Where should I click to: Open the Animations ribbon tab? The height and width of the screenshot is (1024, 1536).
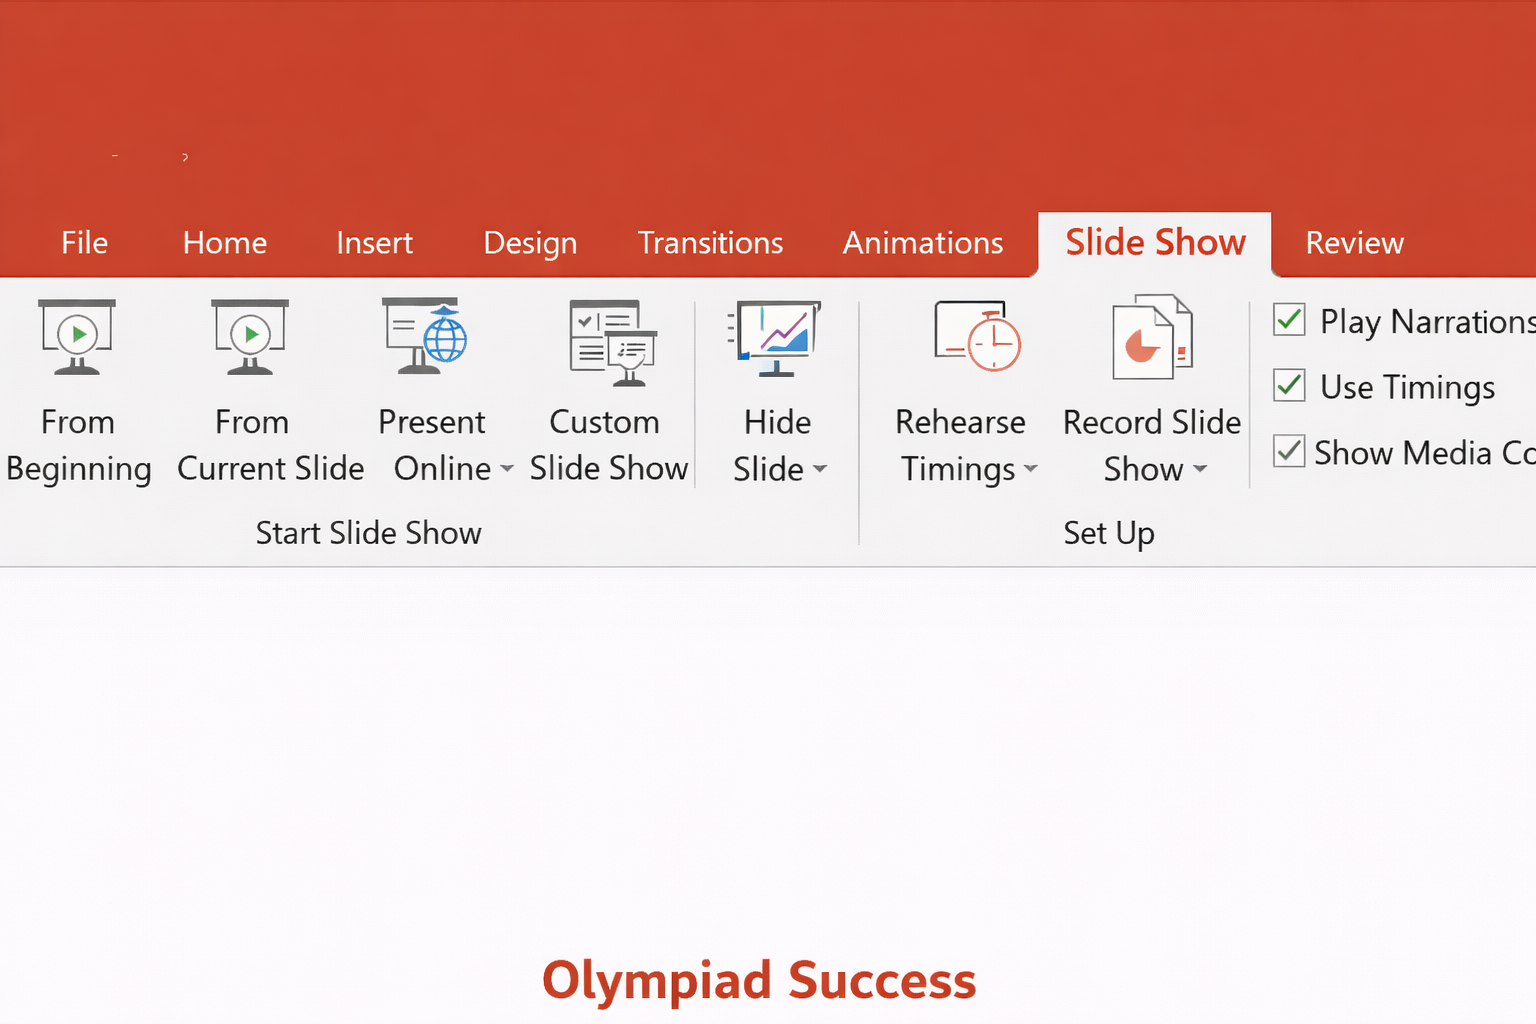[922, 243]
